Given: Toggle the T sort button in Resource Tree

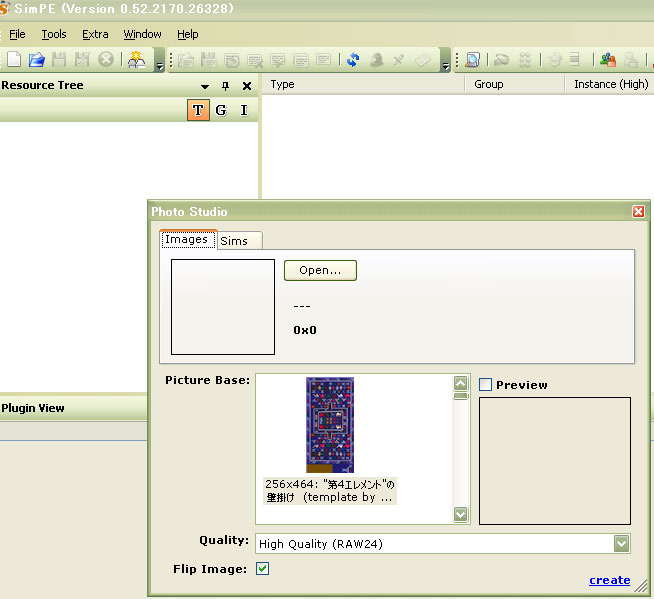Looking at the screenshot, I should point(198,110).
